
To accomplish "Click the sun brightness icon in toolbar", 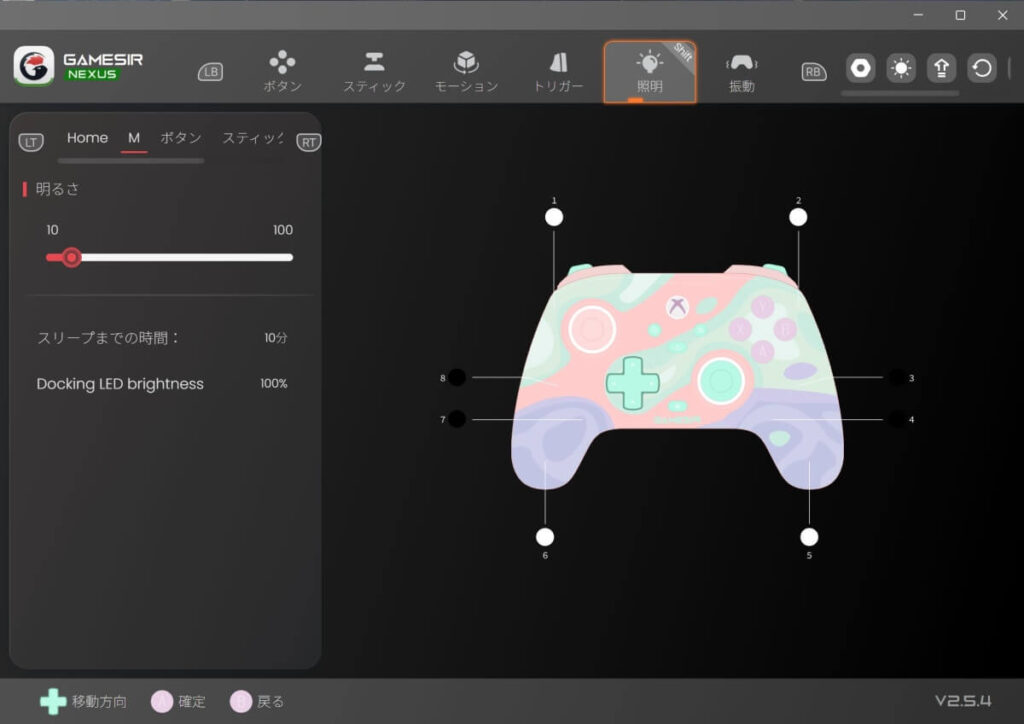I will pyautogui.click(x=901, y=68).
